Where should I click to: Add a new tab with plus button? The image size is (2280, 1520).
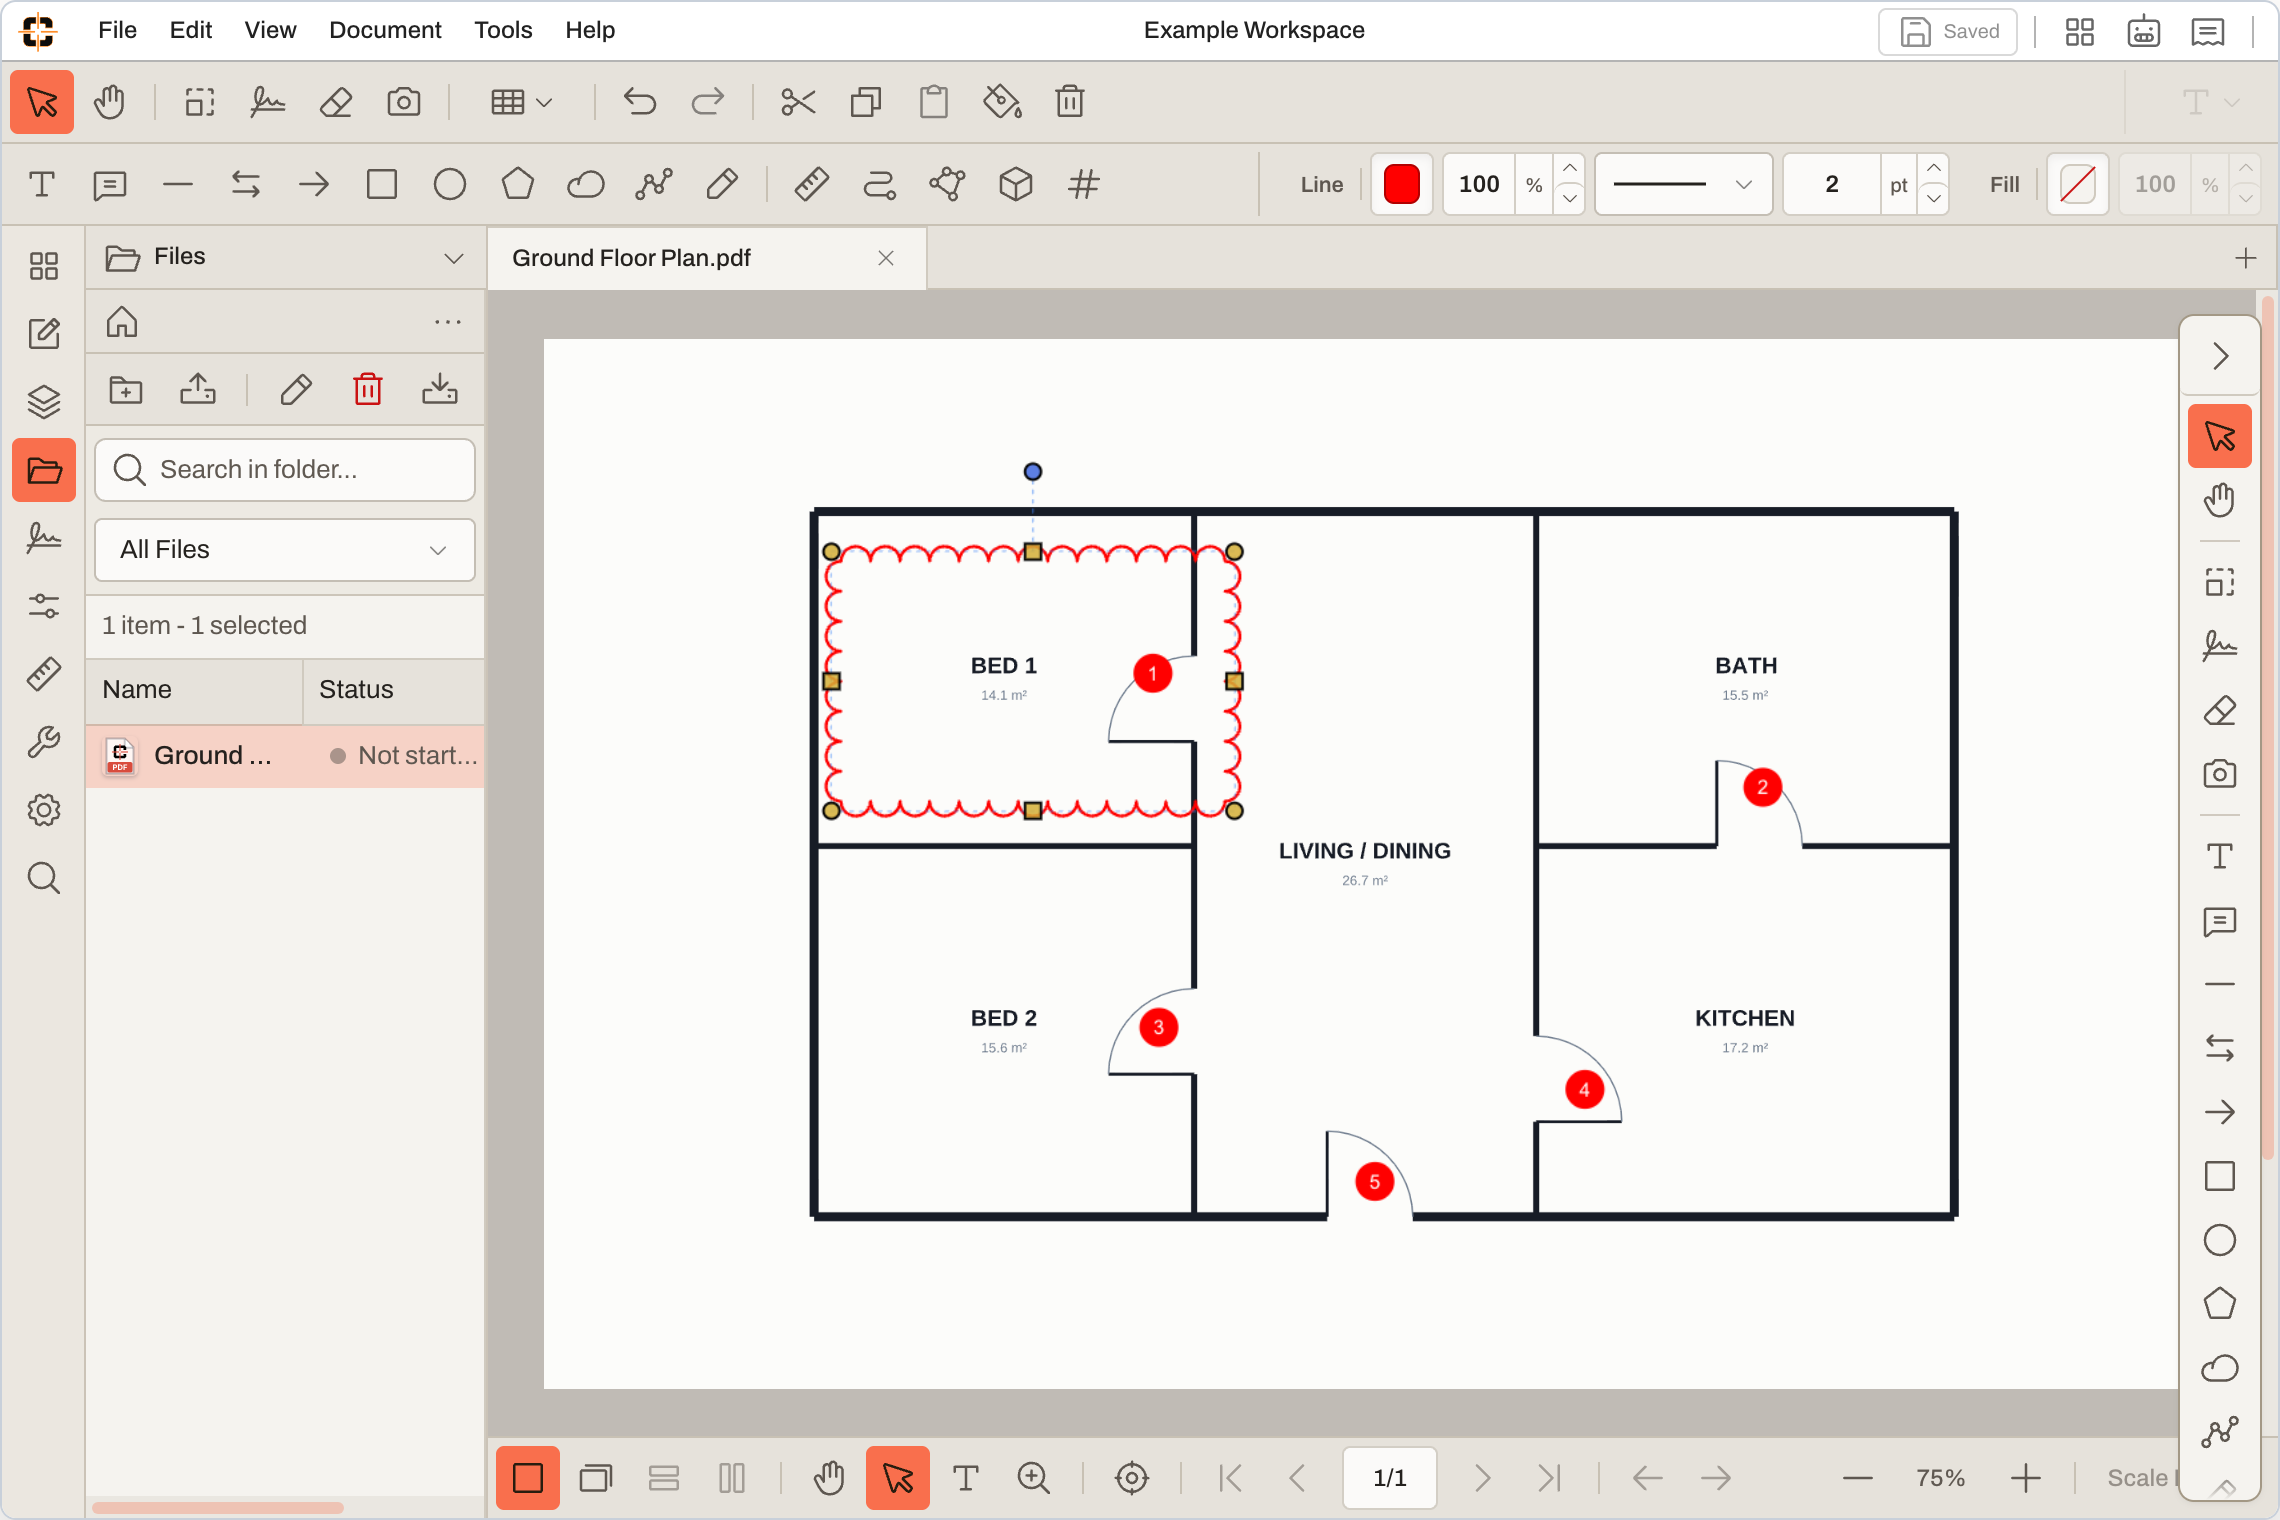coord(2246,258)
